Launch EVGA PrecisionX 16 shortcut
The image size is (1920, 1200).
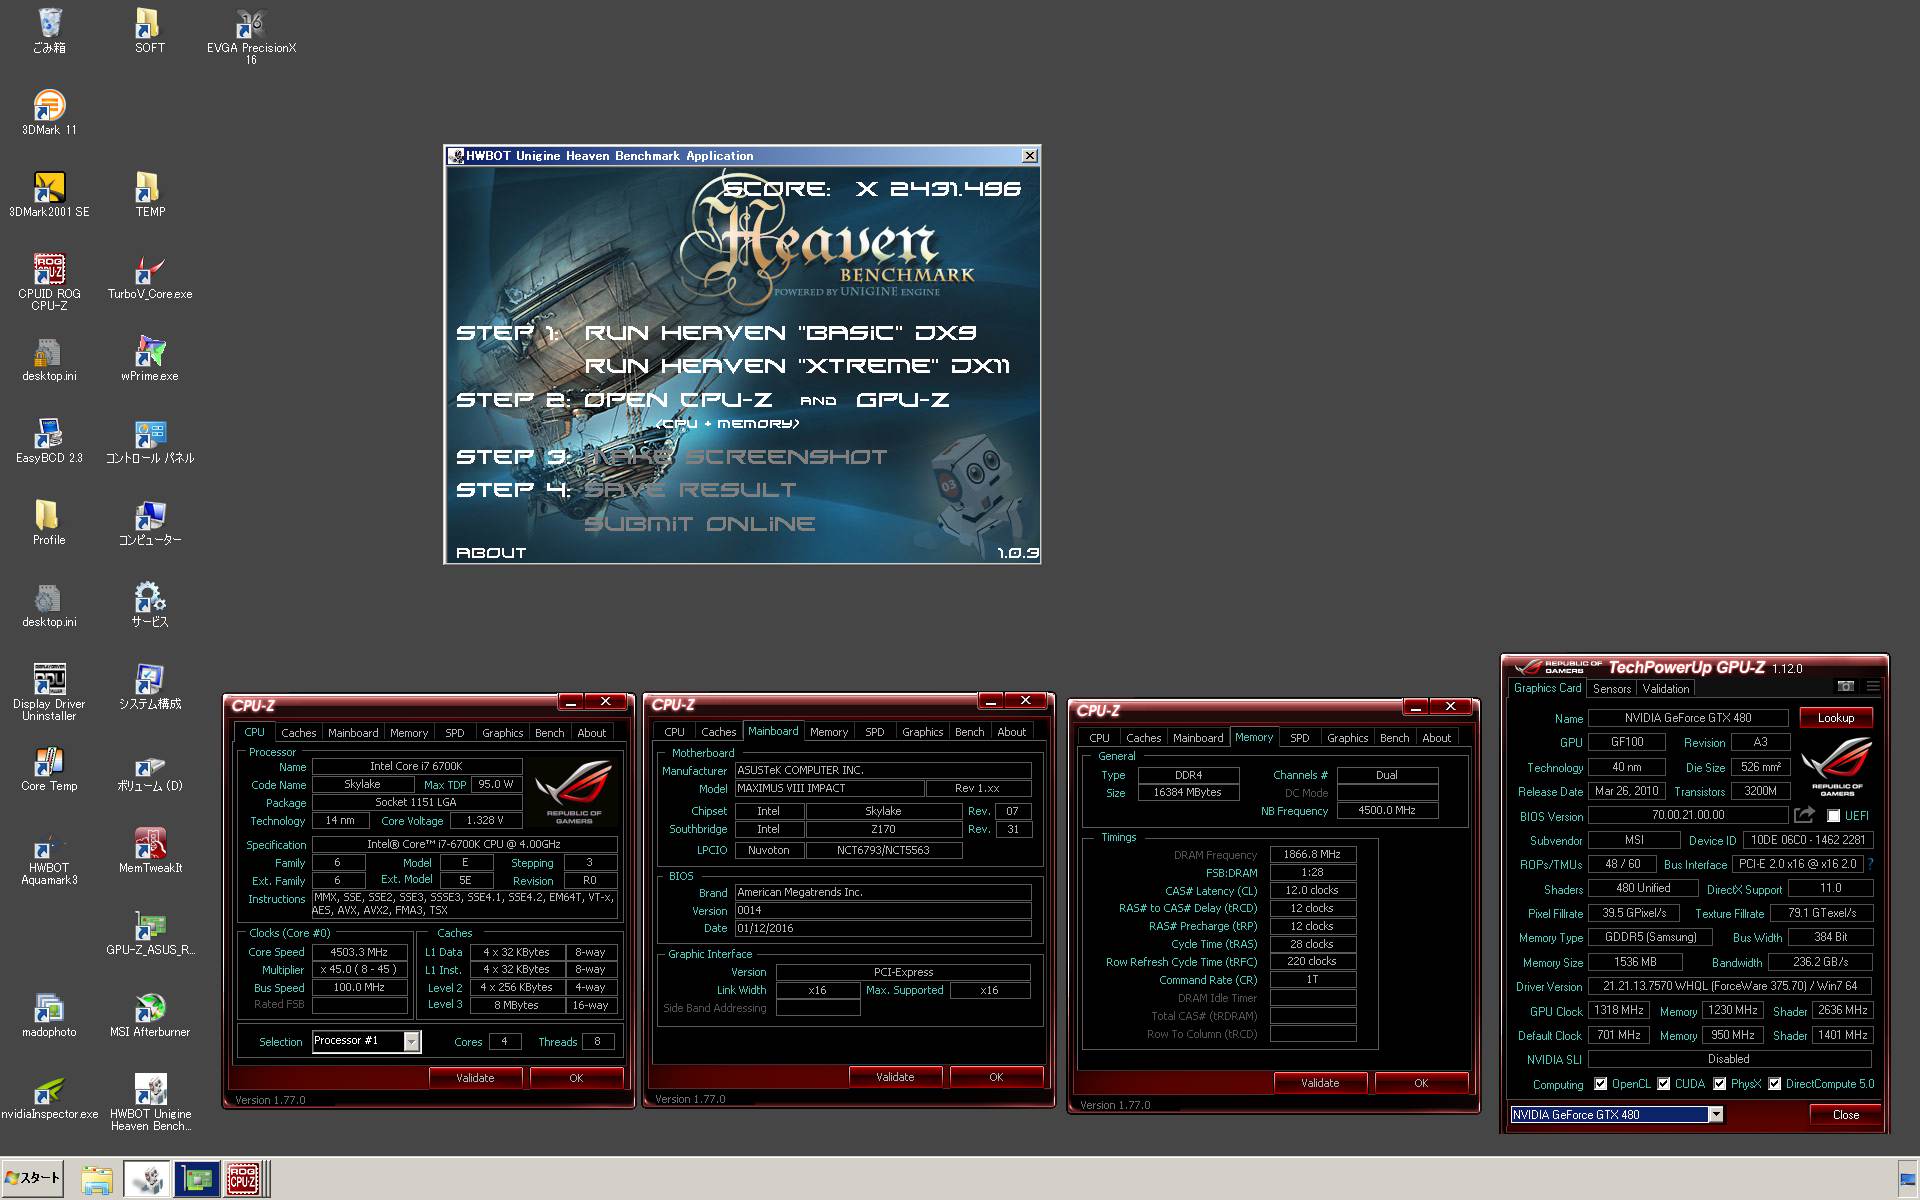pos(251,36)
